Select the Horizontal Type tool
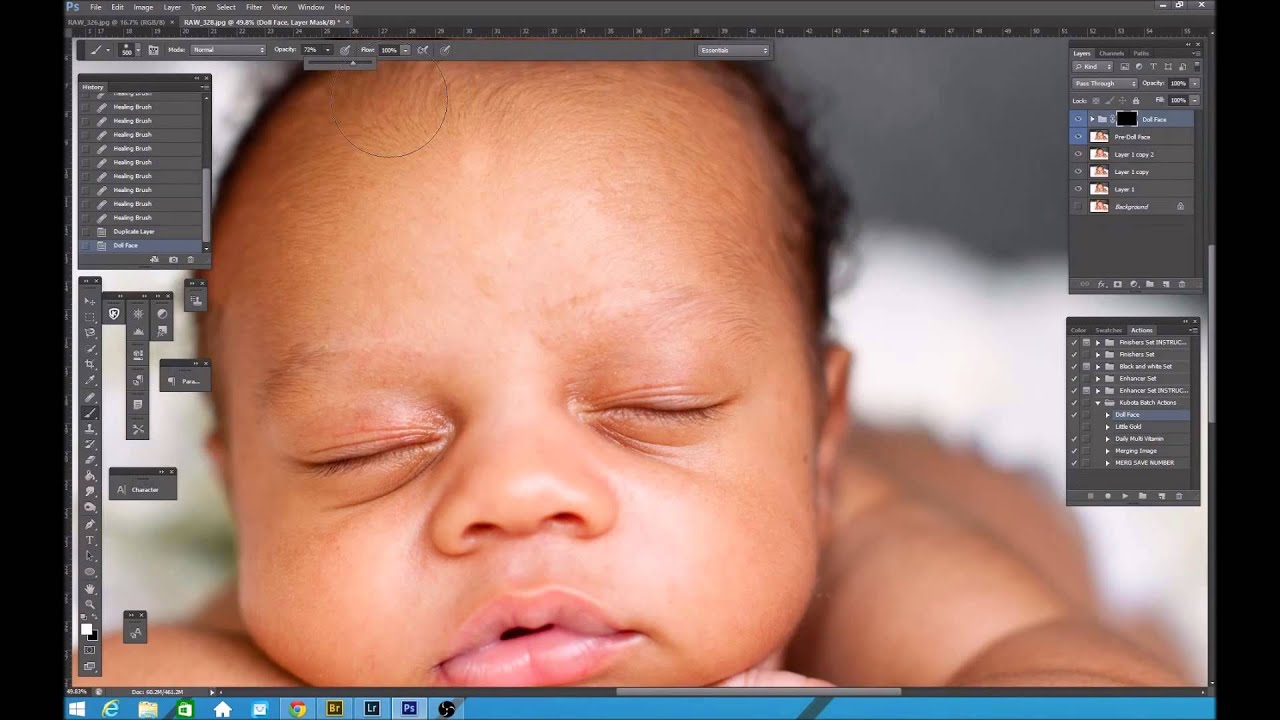 [90, 539]
